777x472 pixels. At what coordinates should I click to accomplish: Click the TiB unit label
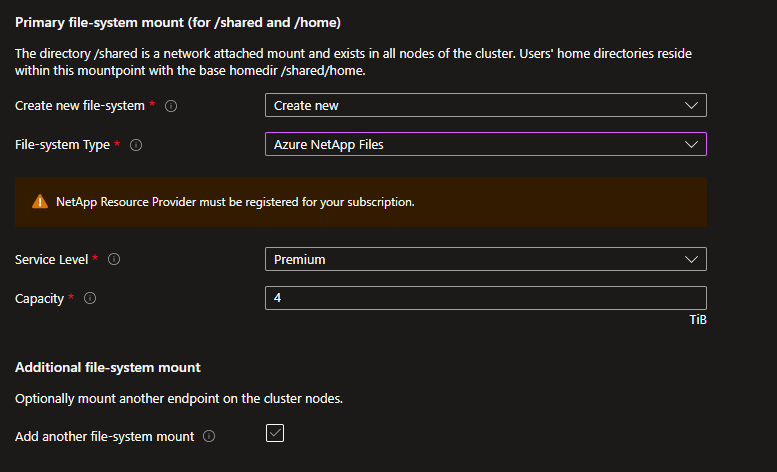tap(697, 320)
